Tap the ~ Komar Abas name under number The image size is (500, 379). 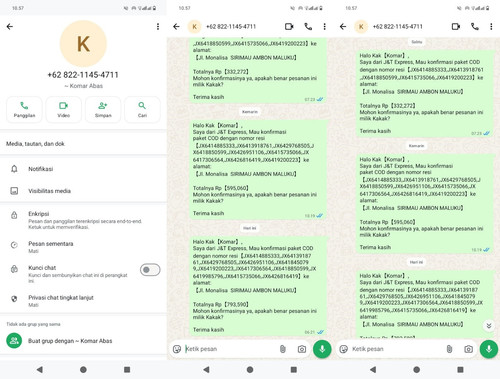click(84, 86)
